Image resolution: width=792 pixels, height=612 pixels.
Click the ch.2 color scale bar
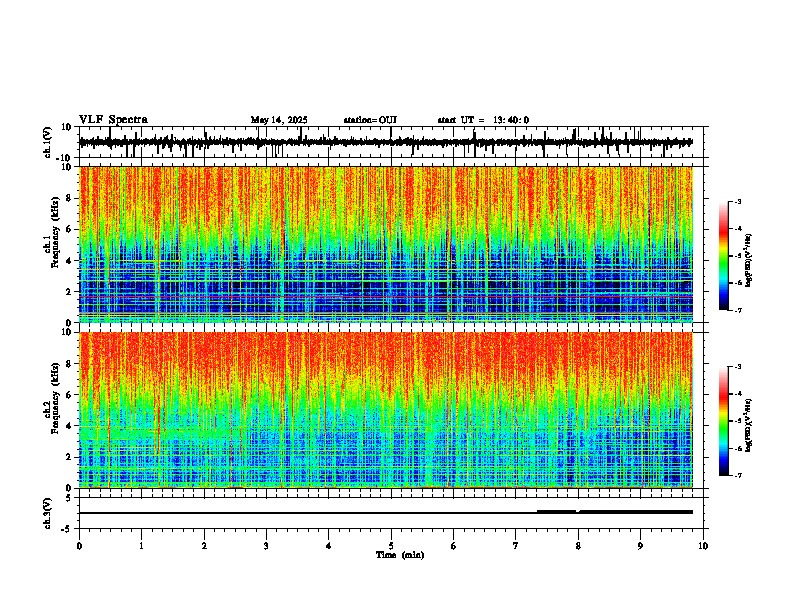[724, 421]
